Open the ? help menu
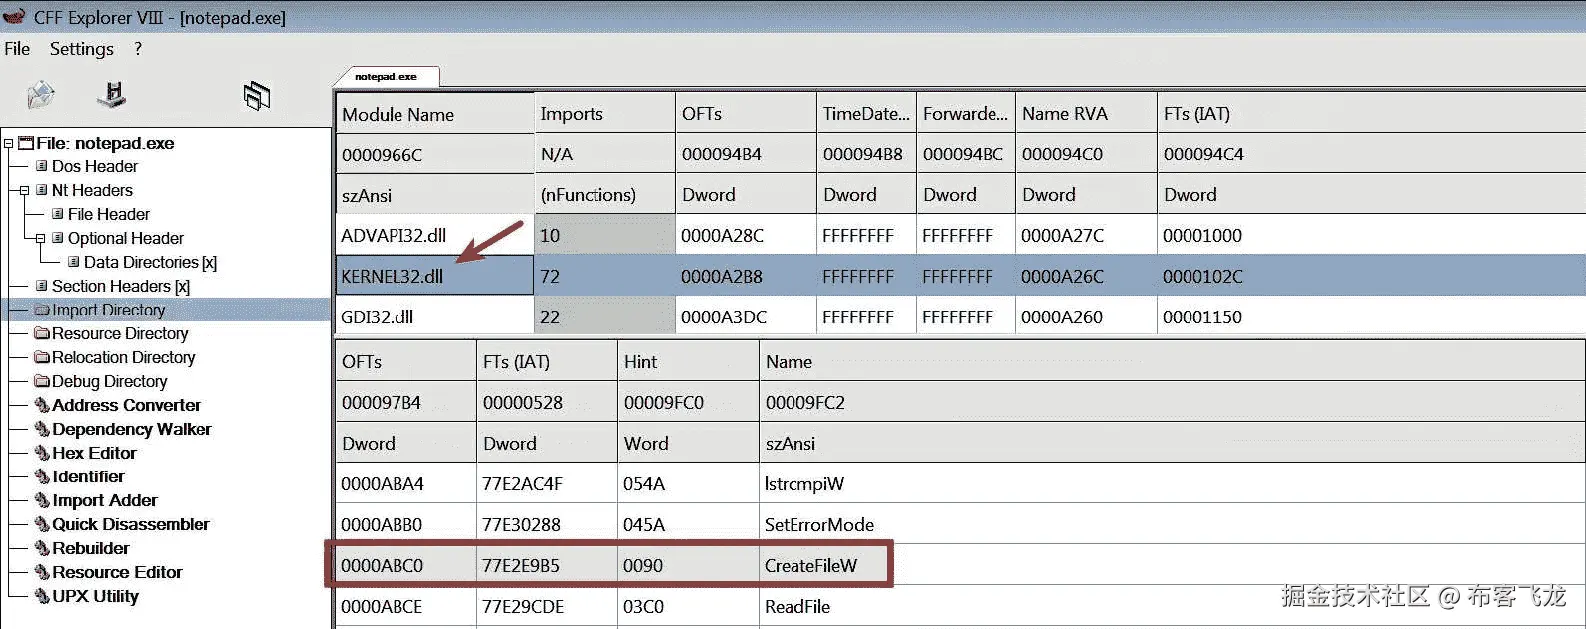The width and height of the screenshot is (1586, 629). [x=138, y=49]
